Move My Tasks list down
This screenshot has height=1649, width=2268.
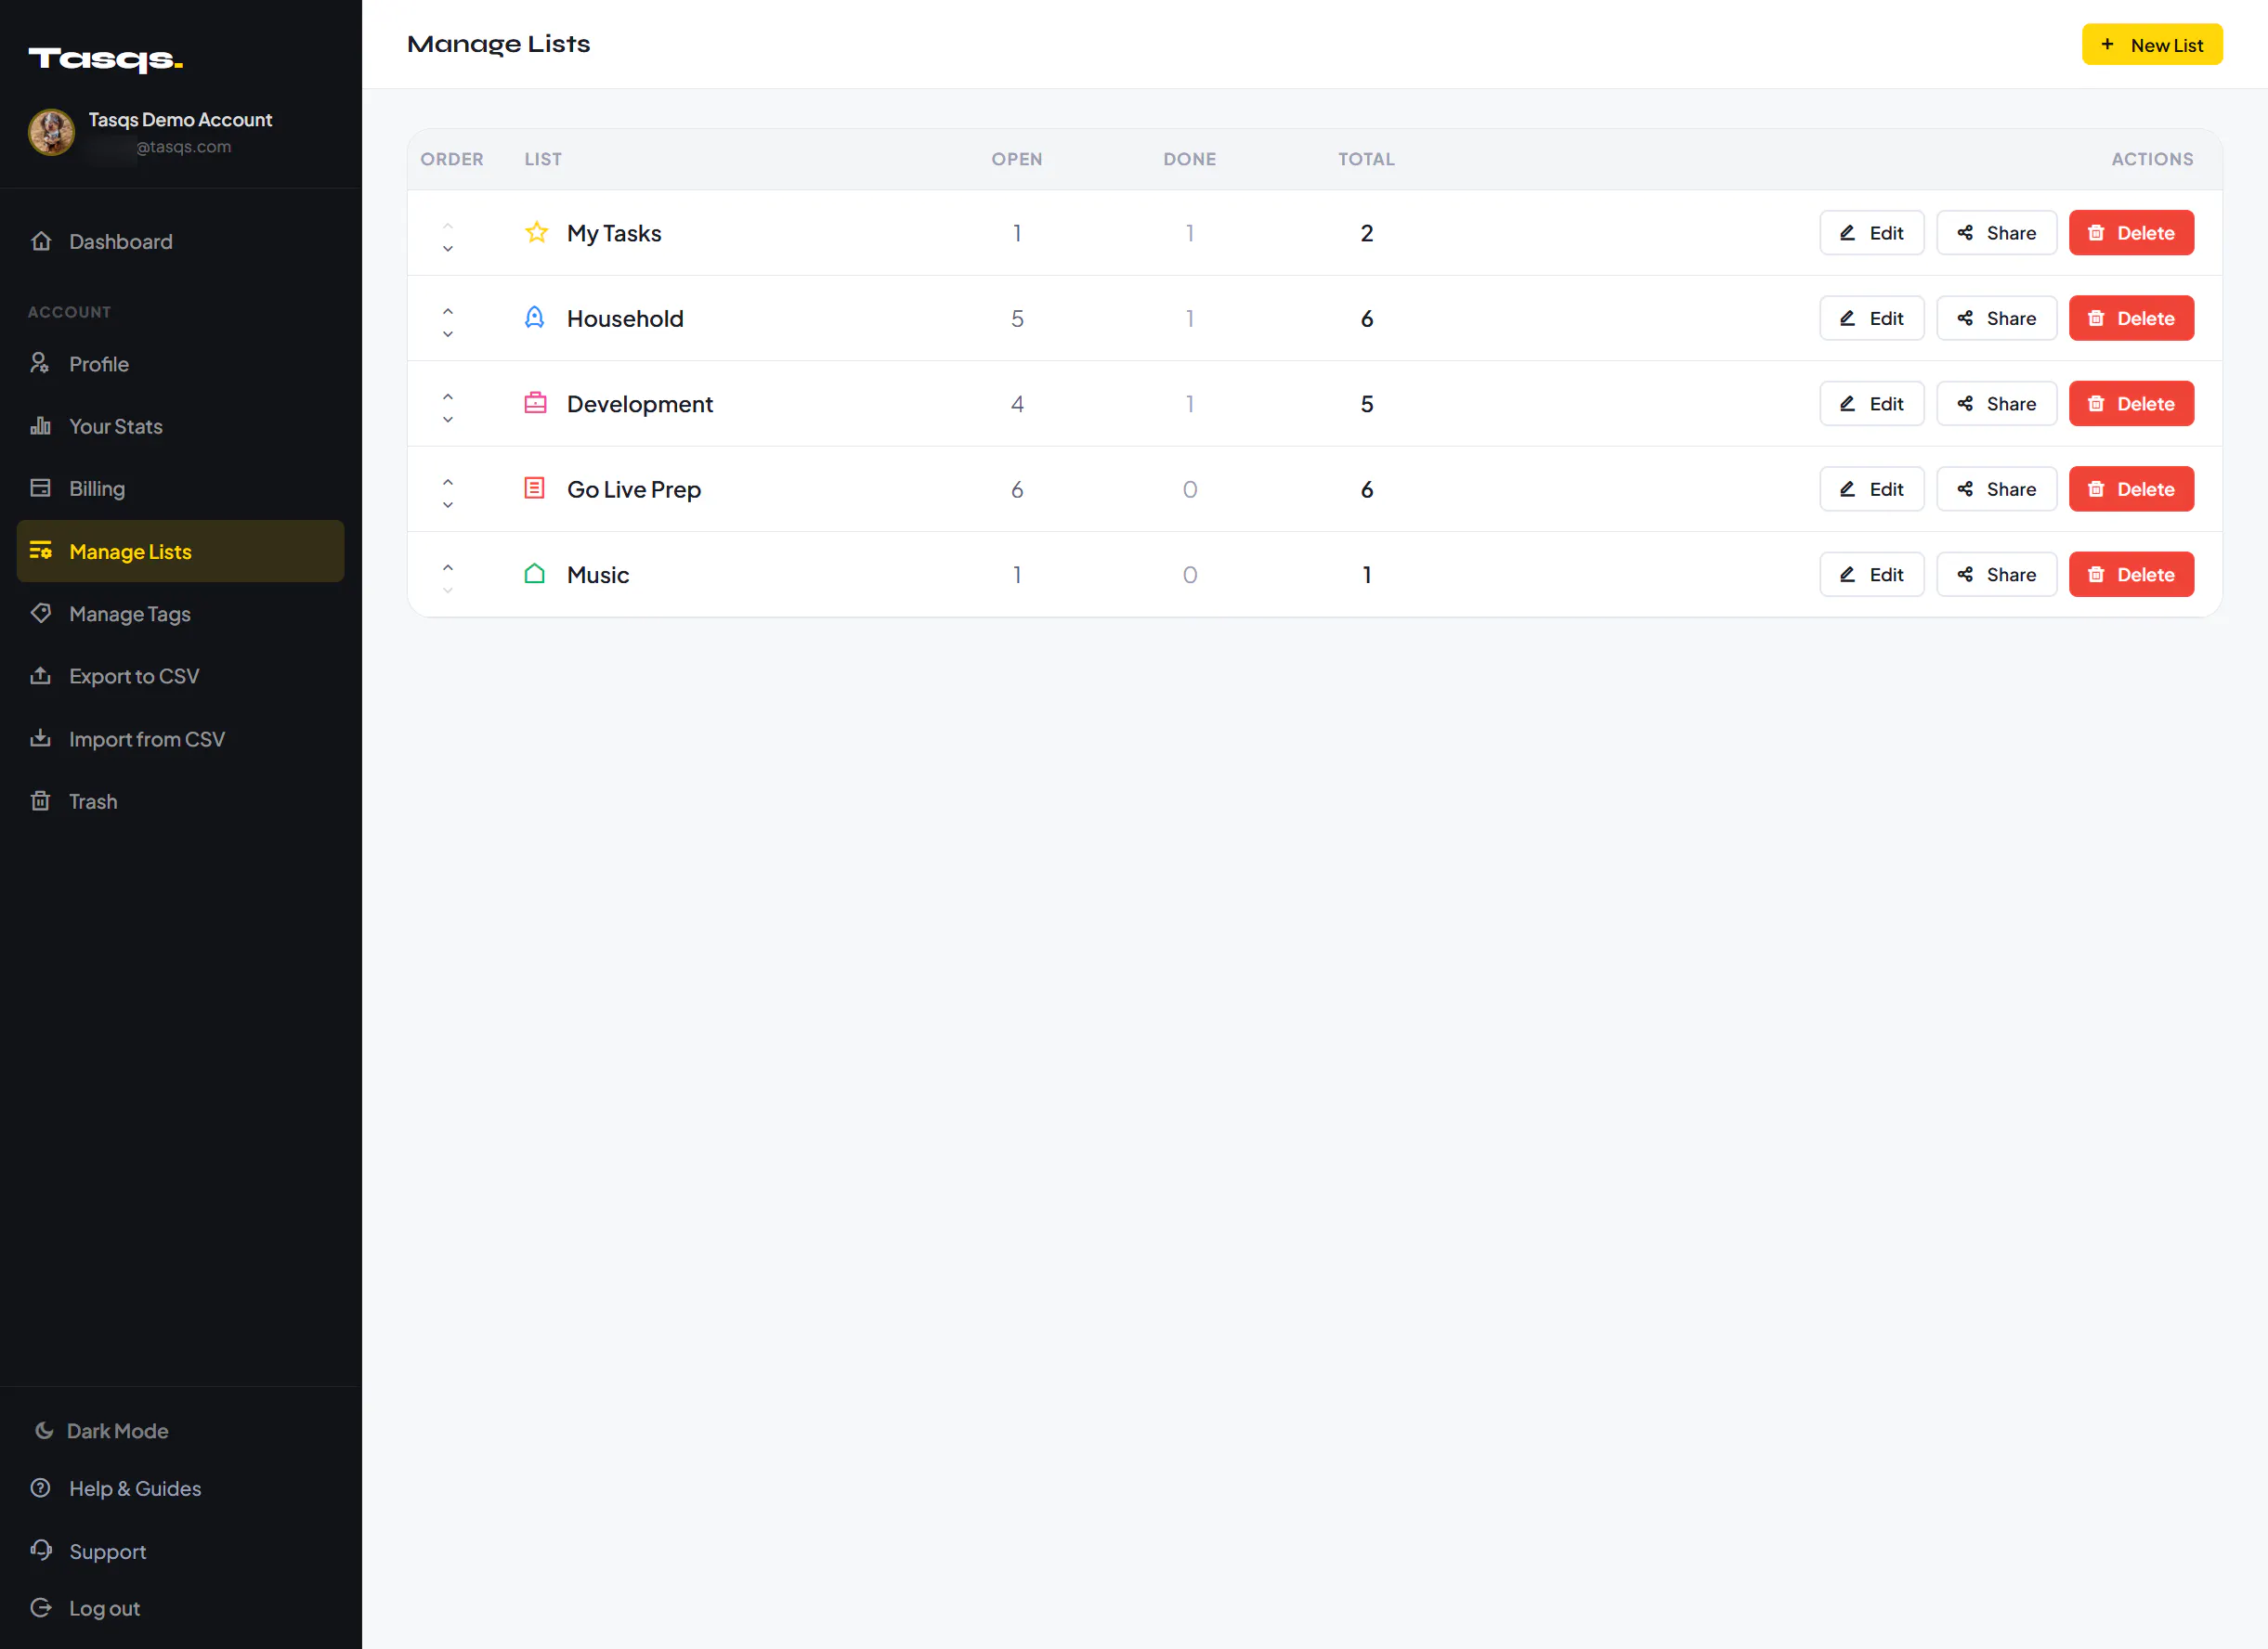click(x=448, y=248)
